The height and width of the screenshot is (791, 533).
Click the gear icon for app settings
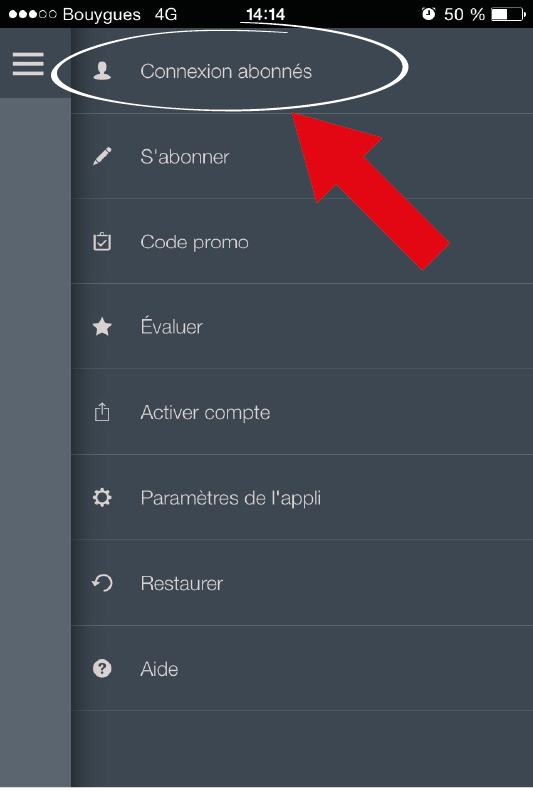(102, 498)
